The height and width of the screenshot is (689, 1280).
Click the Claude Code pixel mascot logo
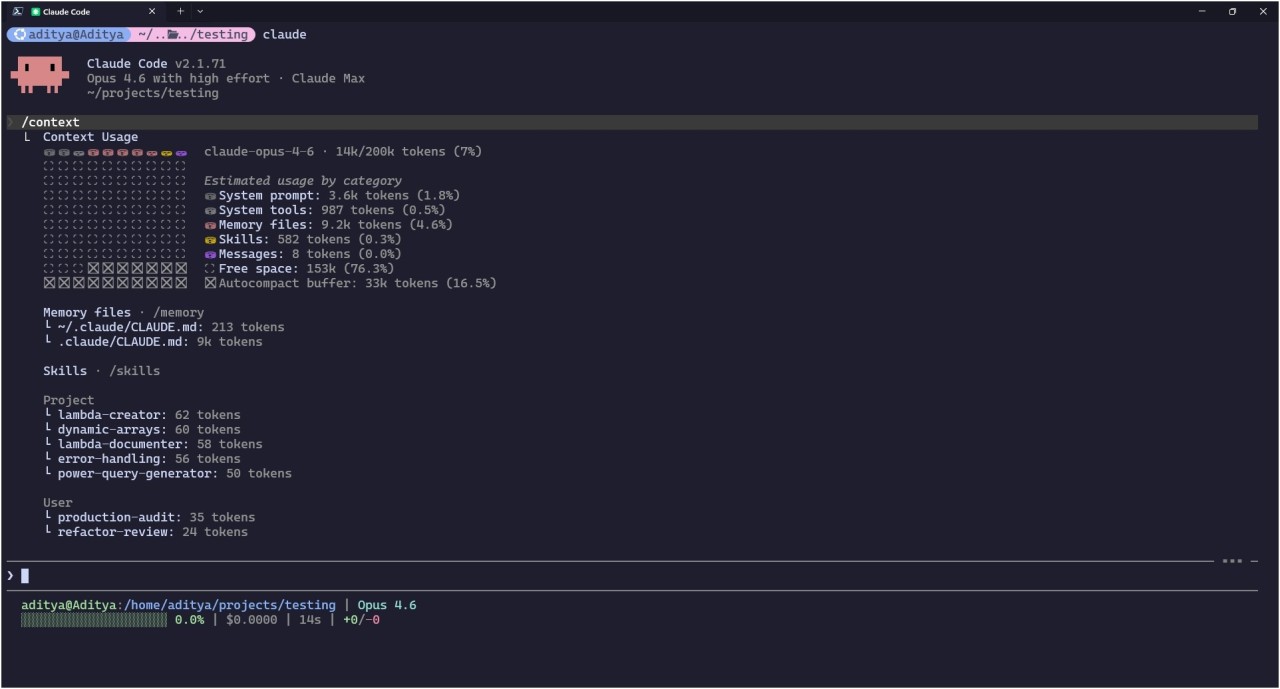(x=40, y=76)
